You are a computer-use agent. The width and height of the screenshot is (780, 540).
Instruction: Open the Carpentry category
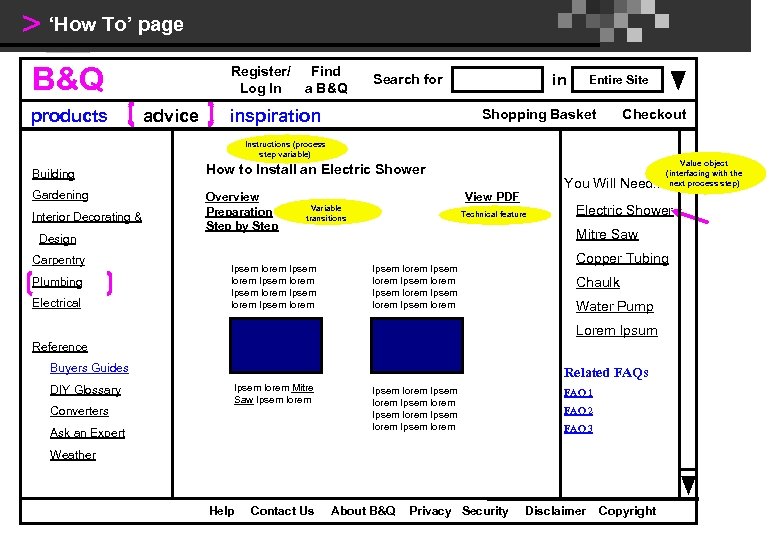[58, 260]
